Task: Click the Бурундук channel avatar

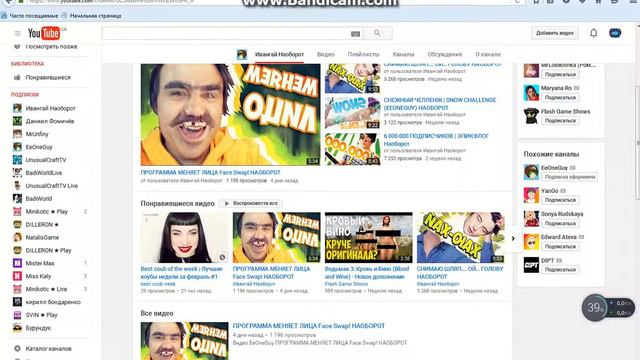Action: coord(17,328)
